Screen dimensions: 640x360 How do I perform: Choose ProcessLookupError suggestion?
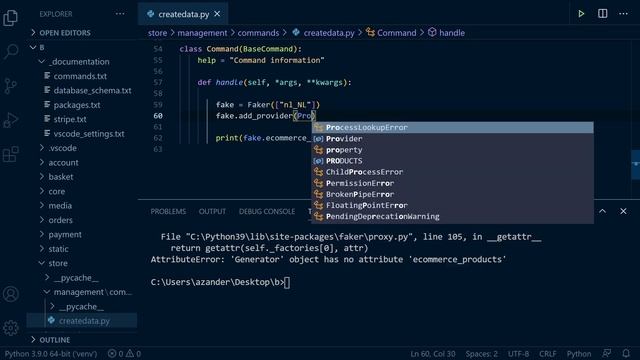coord(453,127)
